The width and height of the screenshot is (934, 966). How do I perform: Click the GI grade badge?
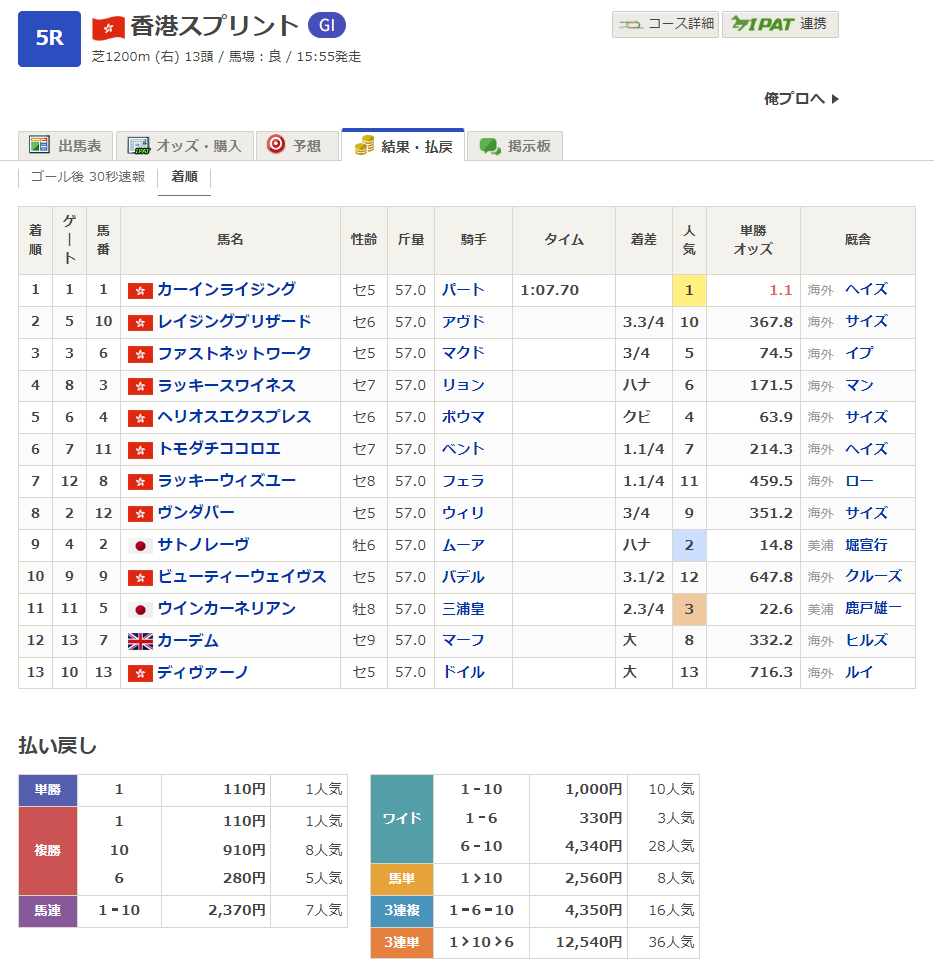coord(327,26)
